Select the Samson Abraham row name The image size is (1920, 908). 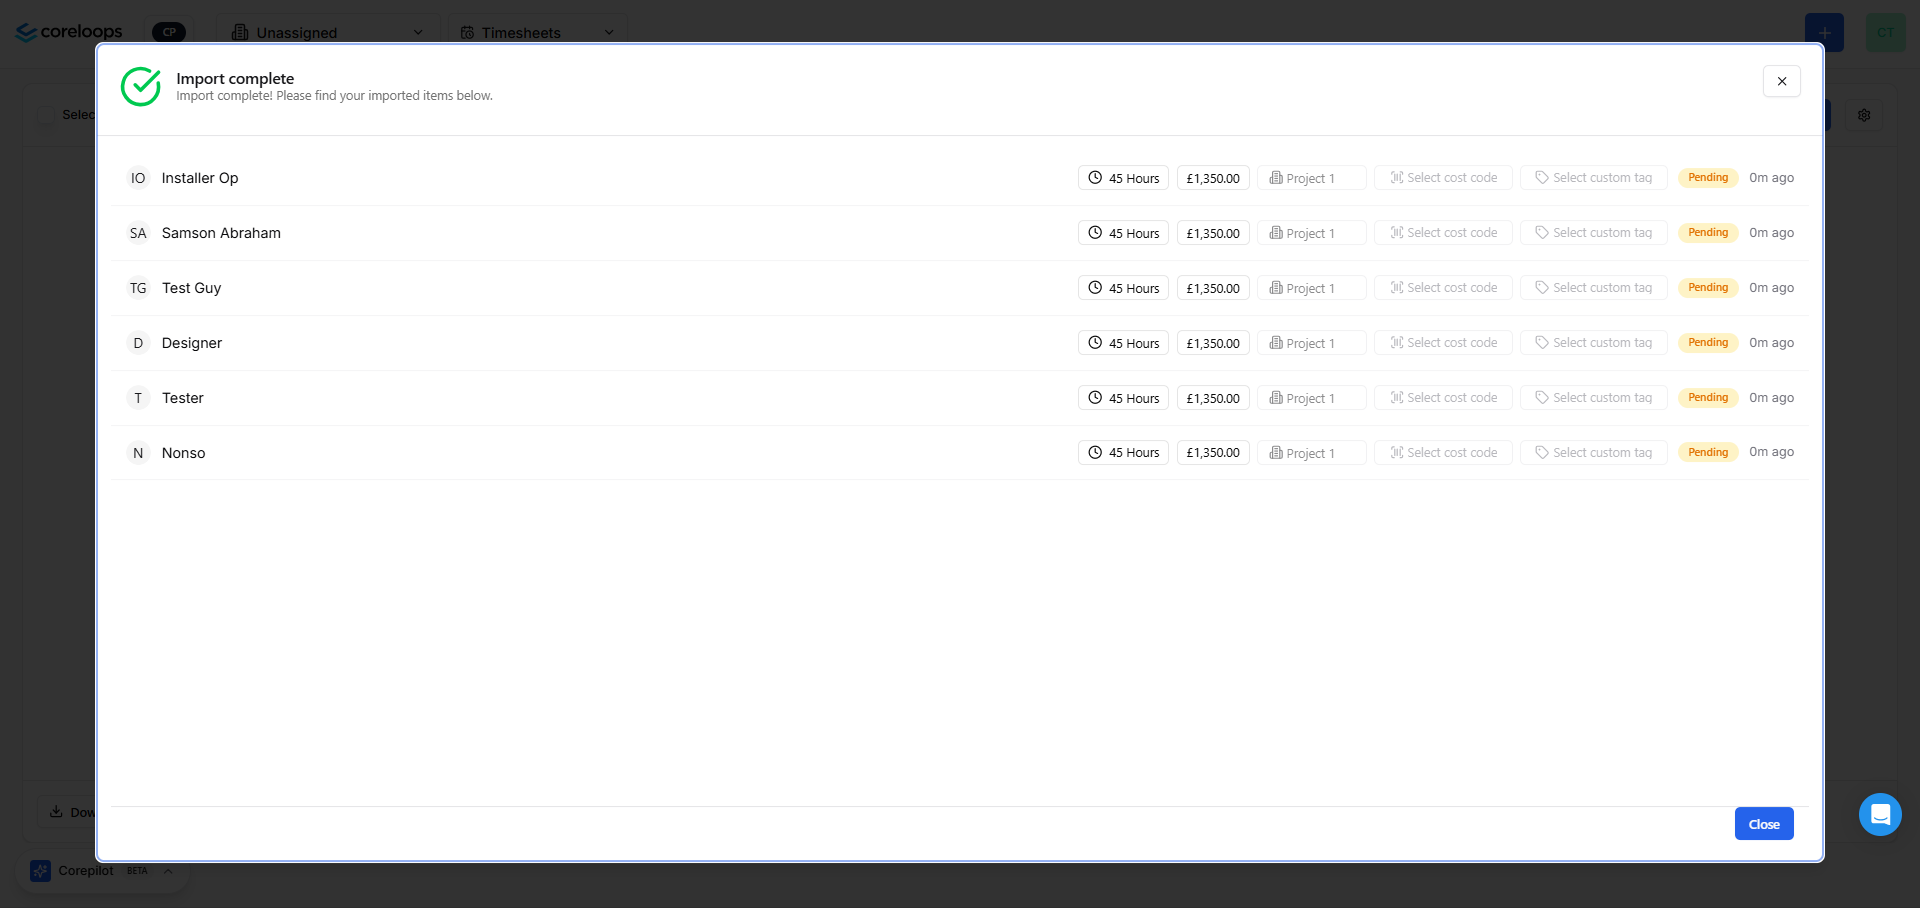(221, 233)
